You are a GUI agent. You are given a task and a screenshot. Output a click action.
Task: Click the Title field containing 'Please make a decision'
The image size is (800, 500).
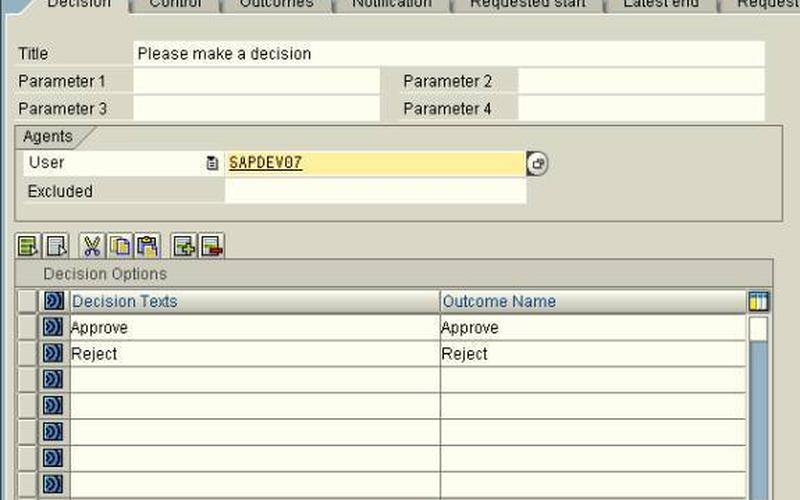[x=447, y=54]
